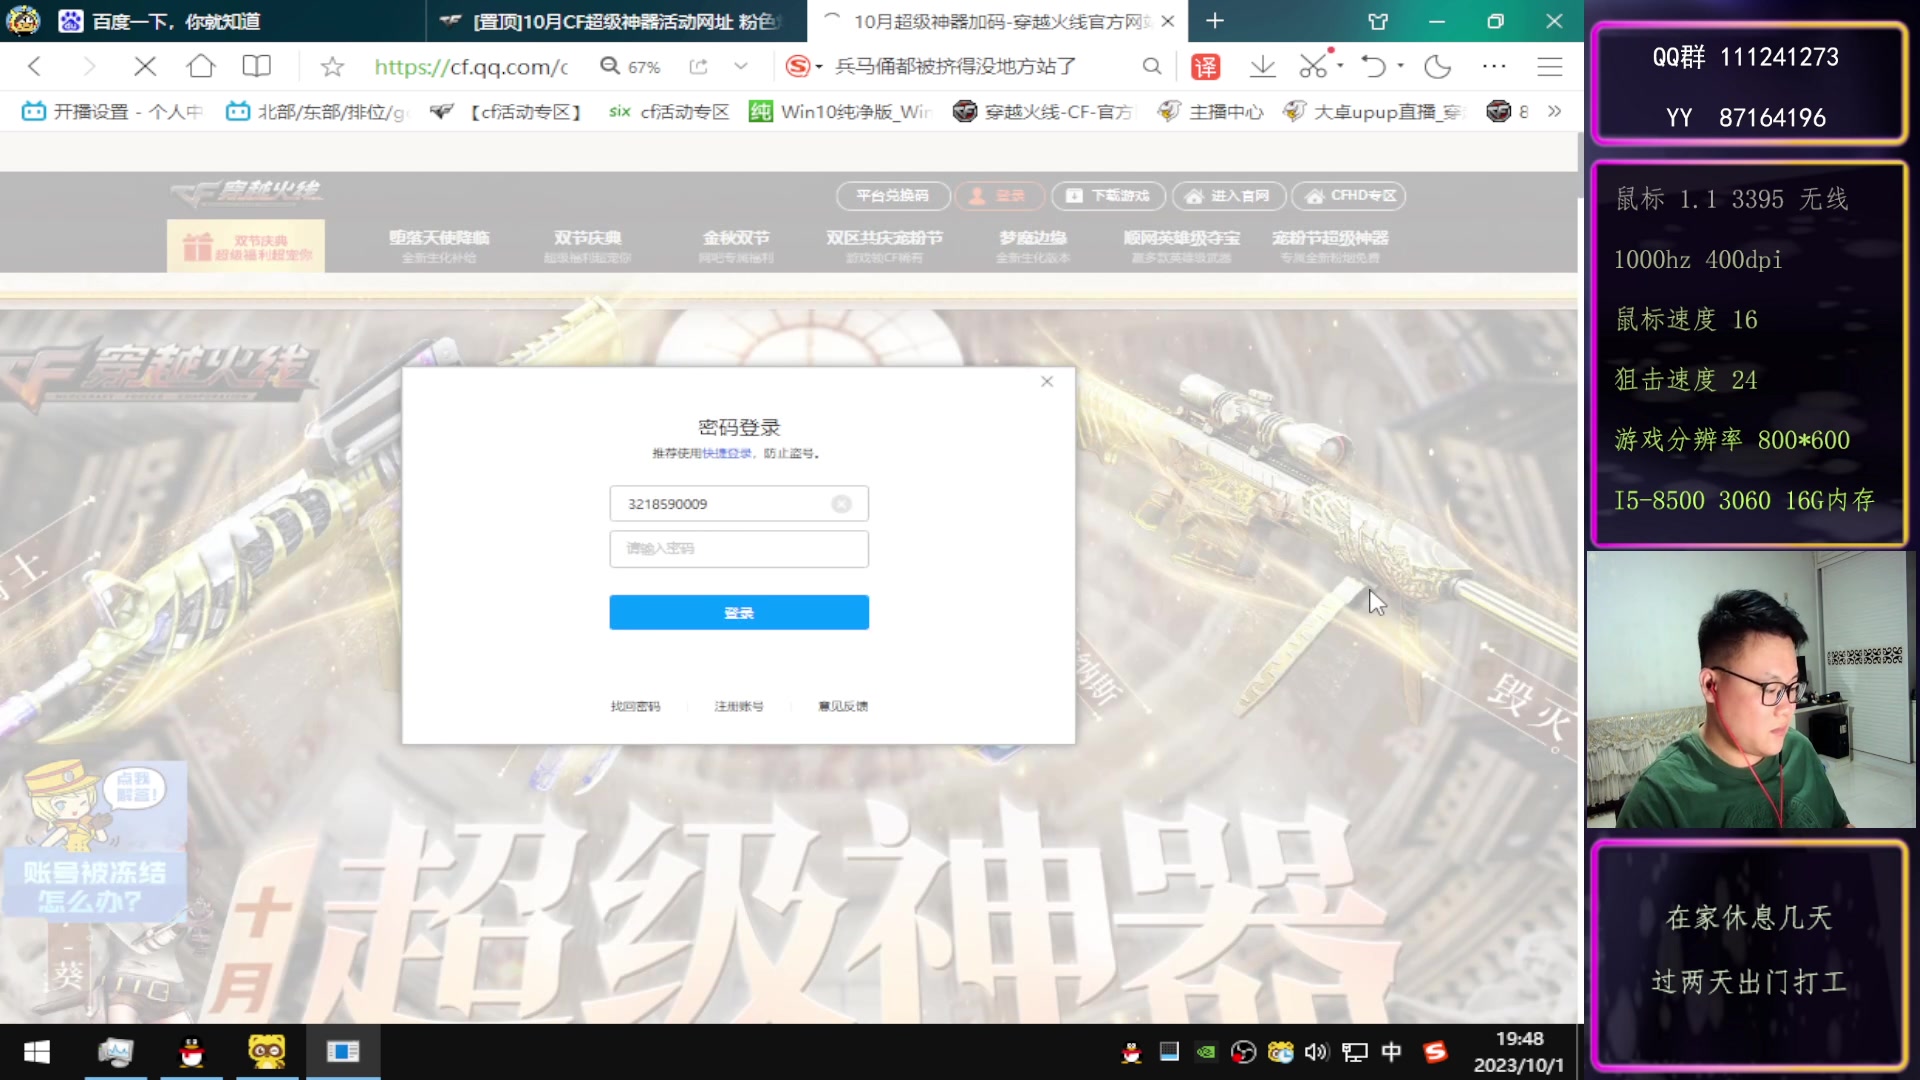
Task: Close the 10月超级神器加码 tab
Action: (1168, 21)
